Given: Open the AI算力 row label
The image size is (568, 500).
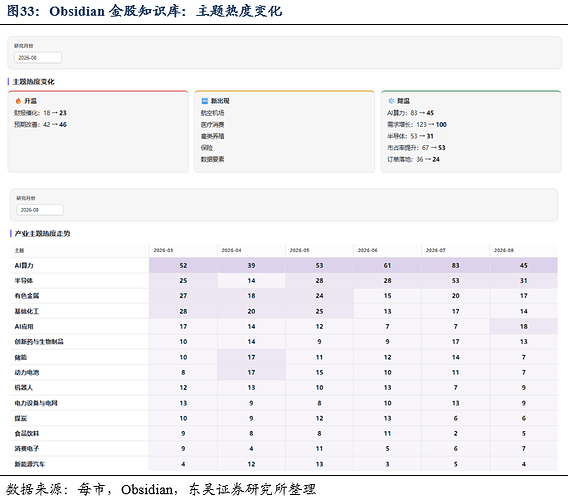Looking at the screenshot, I should [x=24, y=266].
